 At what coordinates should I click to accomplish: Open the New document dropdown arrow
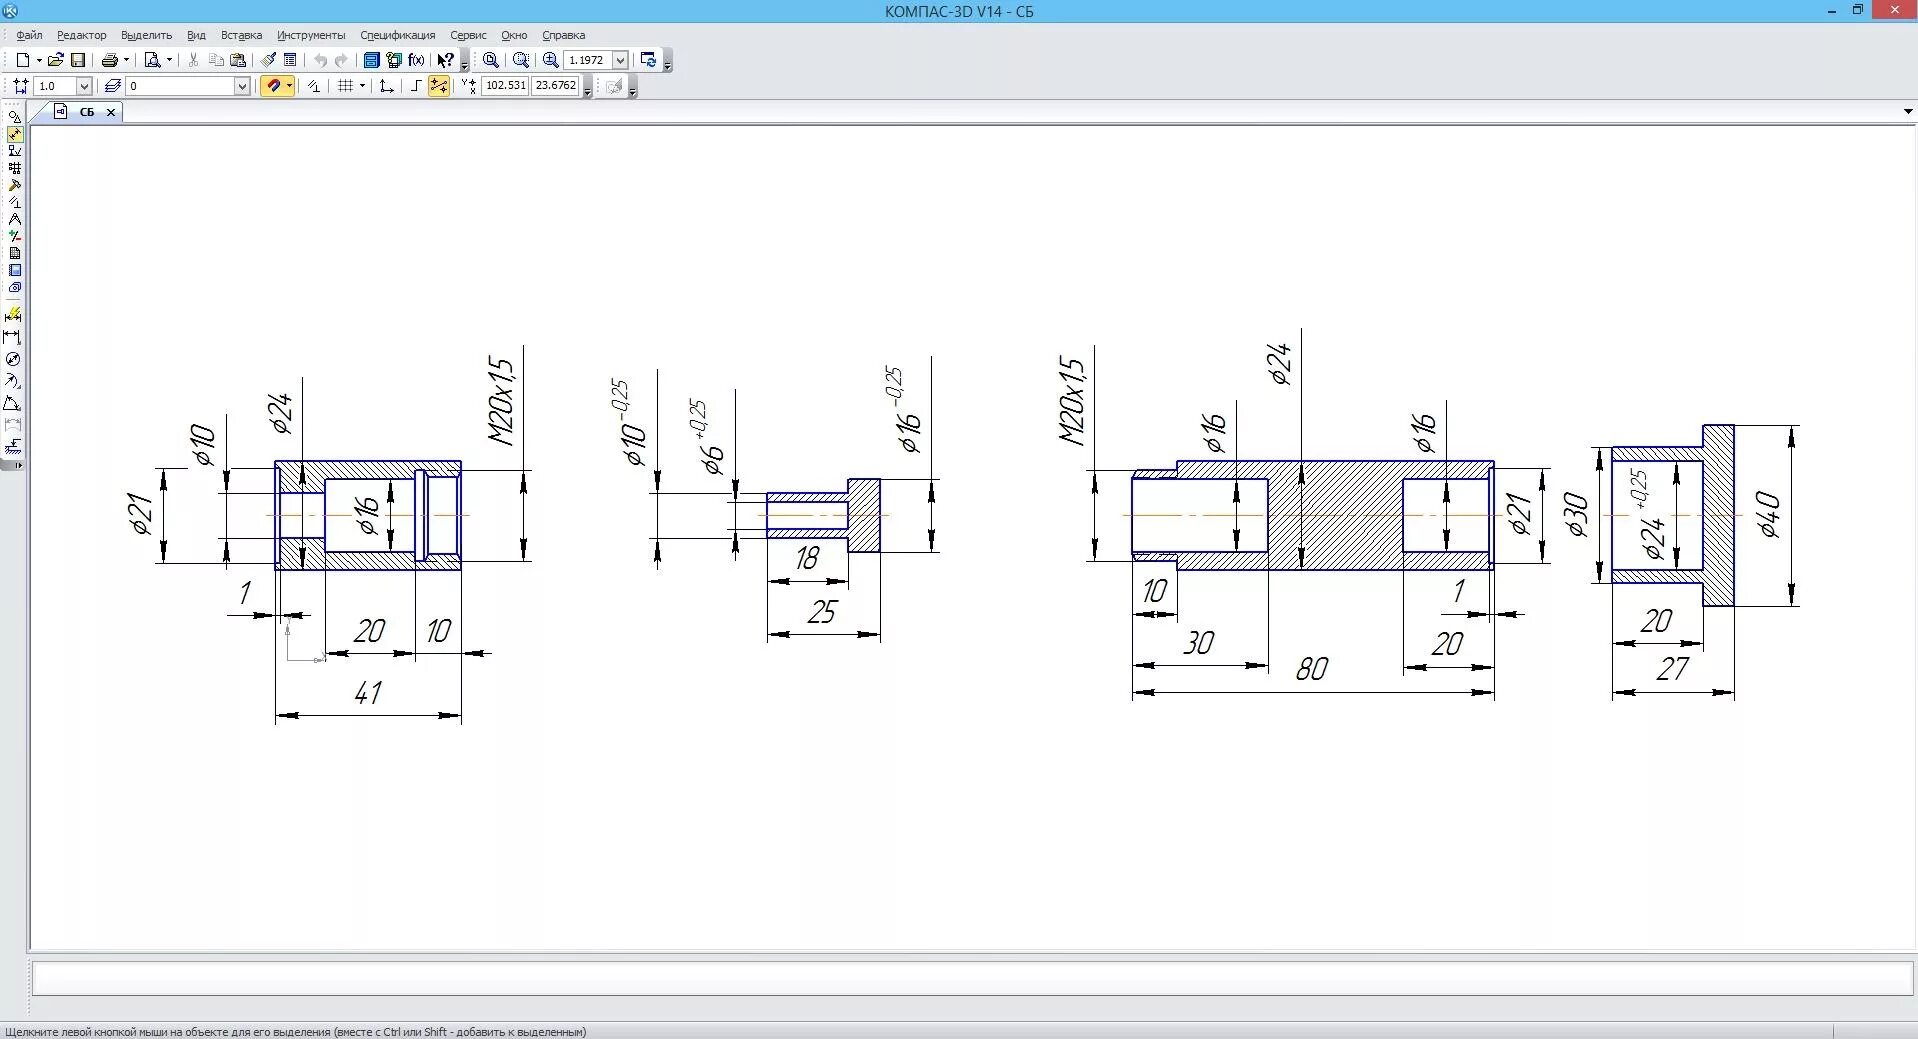(39, 60)
